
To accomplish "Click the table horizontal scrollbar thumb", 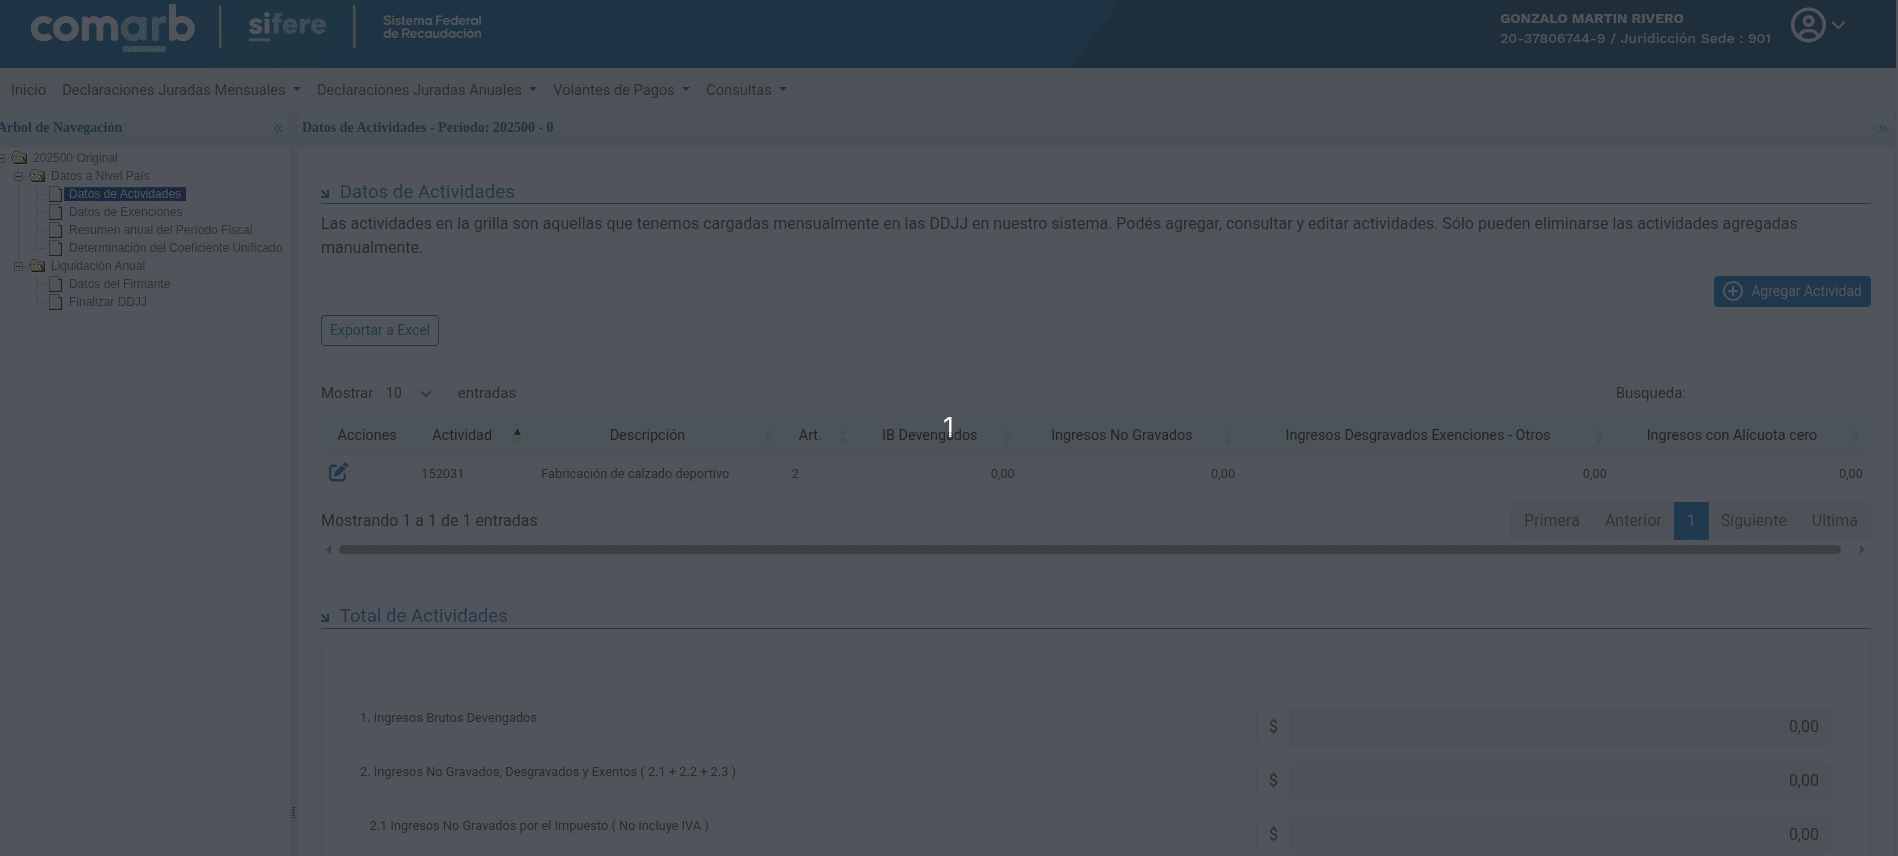I will (1090, 549).
